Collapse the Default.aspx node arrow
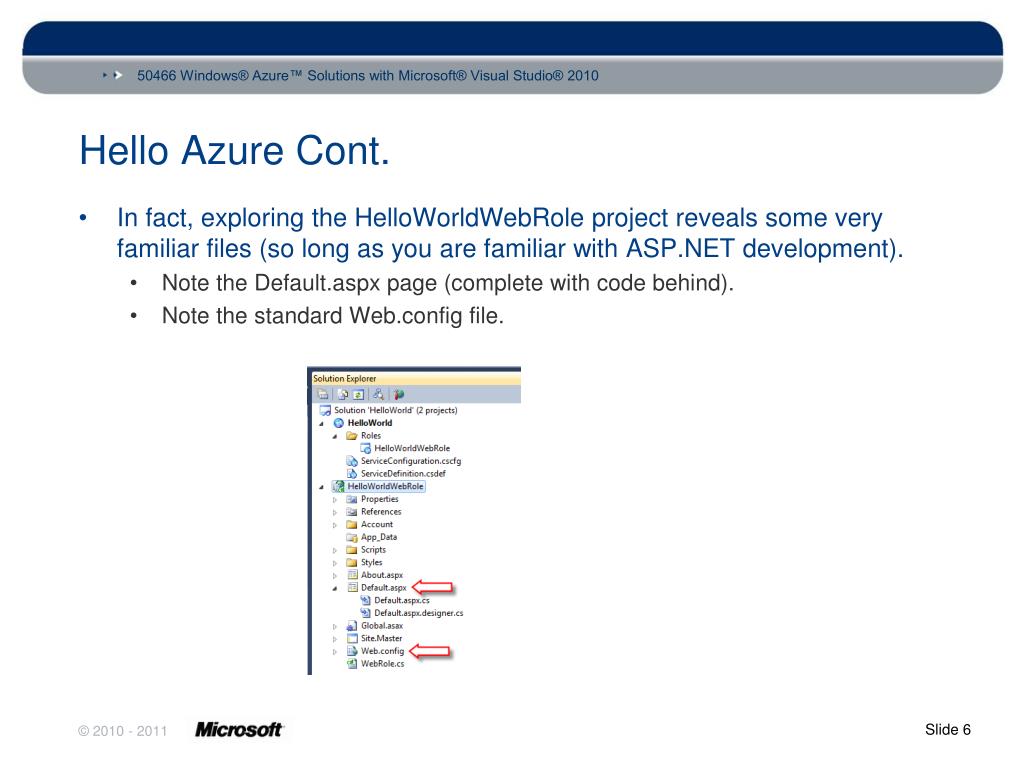1024x768 pixels. point(335,588)
